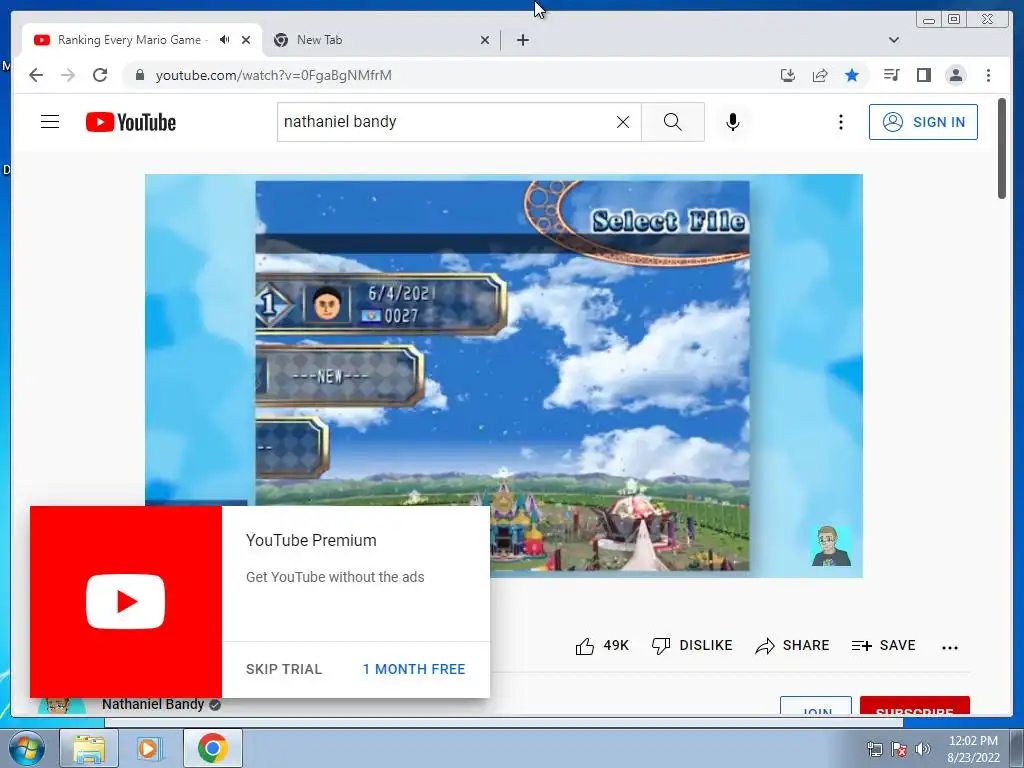Click the YouTube Premium red logo image
The width and height of the screenshot is (1024, 768).
coord(125,601)
